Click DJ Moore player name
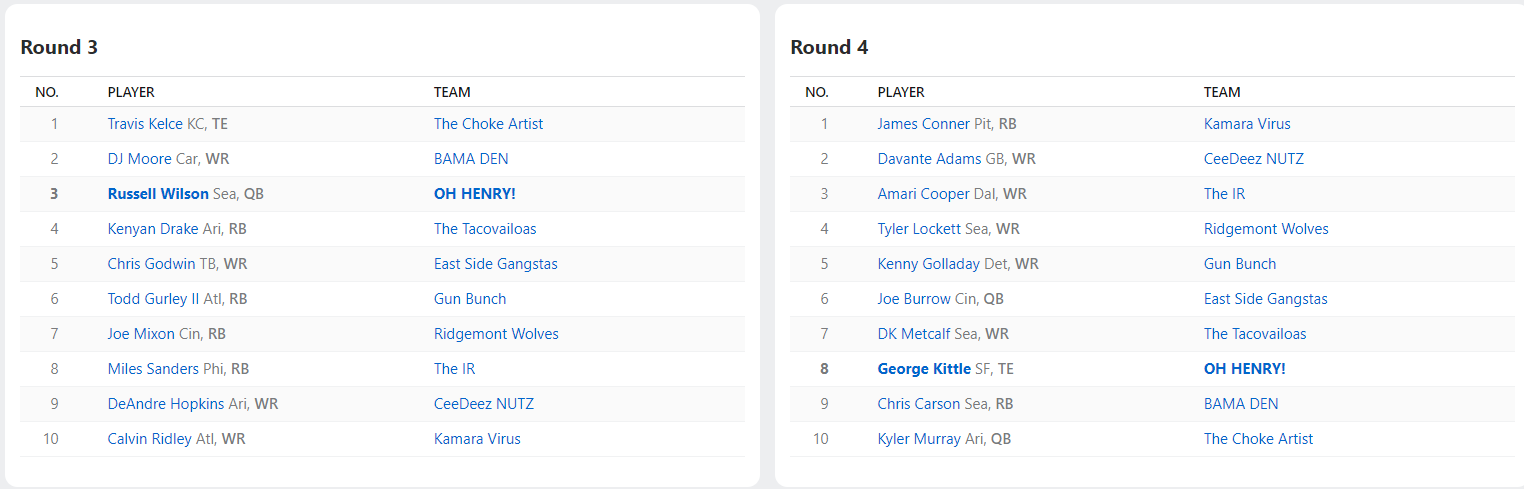This screenshot has height=489, width=1524. point(139,159)
